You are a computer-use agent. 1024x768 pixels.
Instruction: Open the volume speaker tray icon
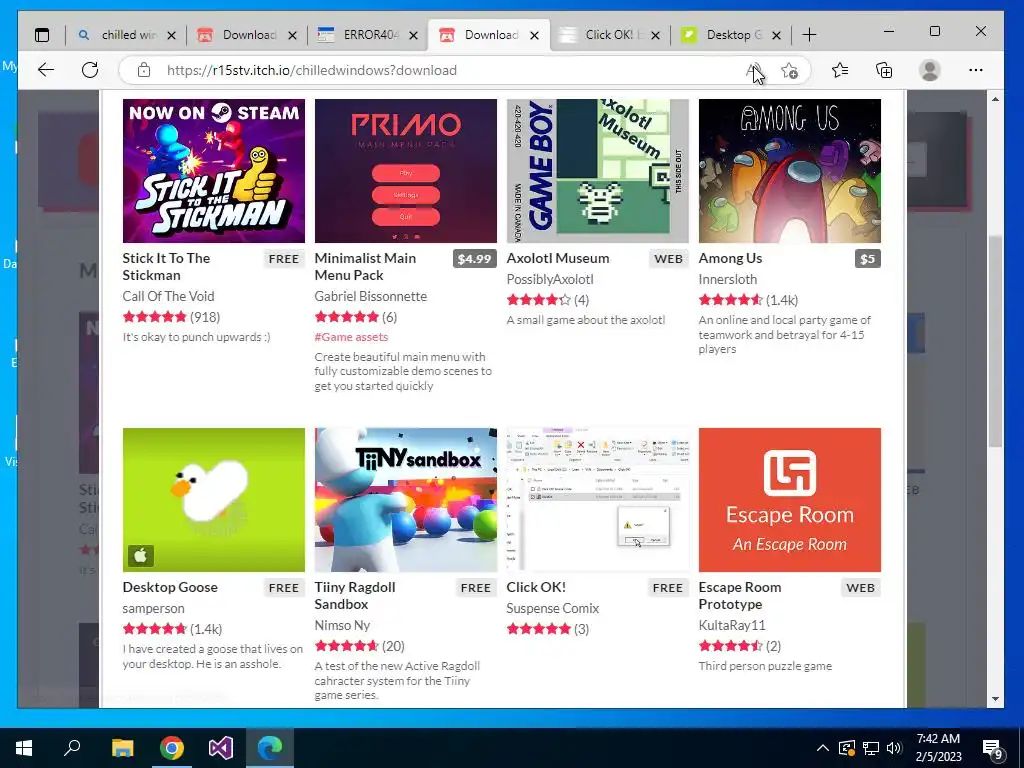(895, 748)
